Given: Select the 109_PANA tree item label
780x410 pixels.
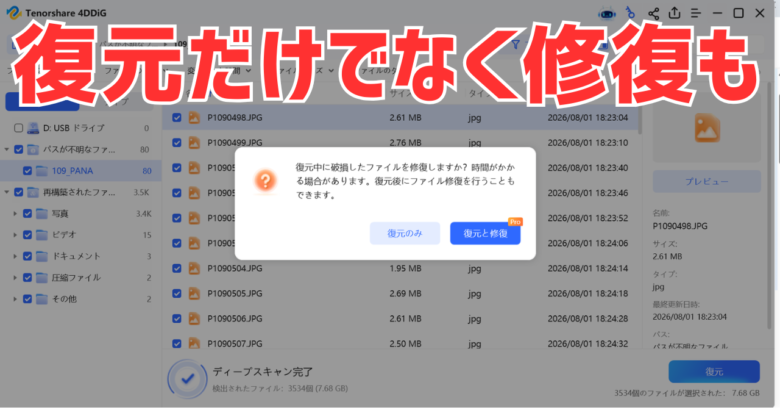Looking at the screenshot, I should point(72,171).
